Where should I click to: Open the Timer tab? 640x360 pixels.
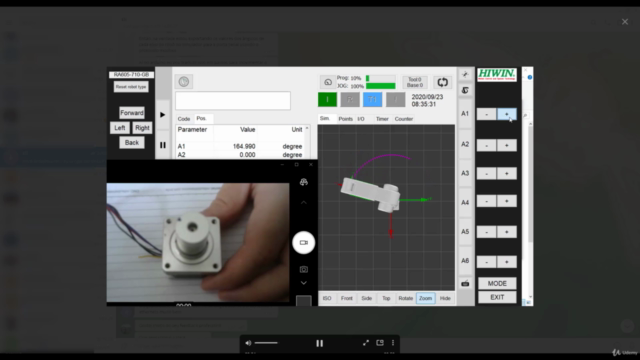[382, 119]
